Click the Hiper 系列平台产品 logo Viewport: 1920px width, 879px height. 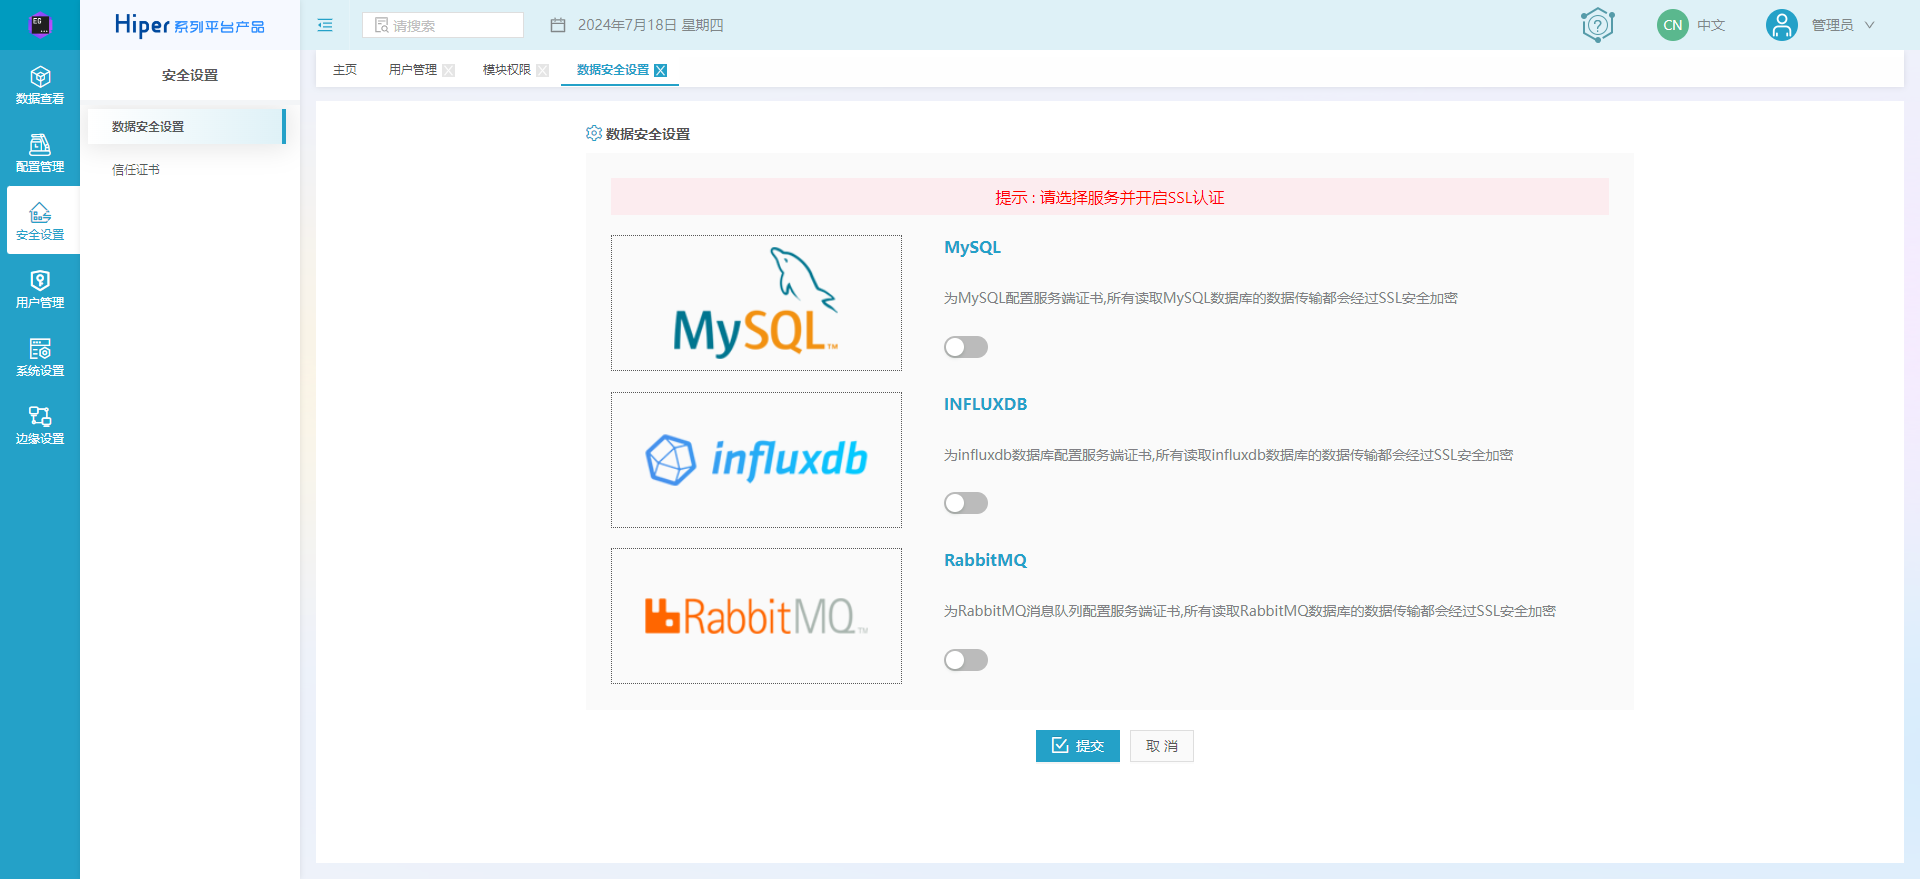[x=190, y=25]
